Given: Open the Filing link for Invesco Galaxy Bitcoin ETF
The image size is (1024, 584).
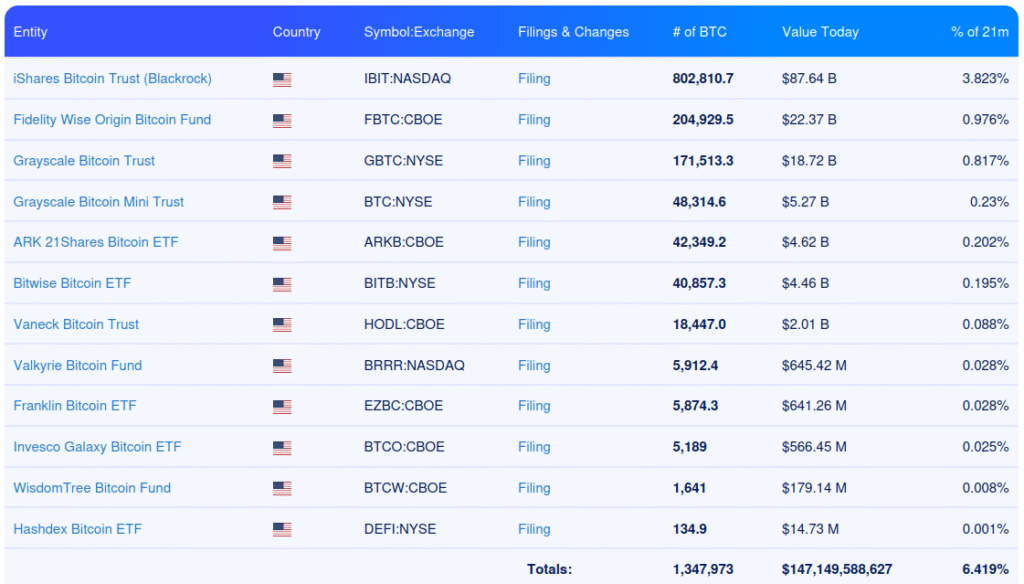Looking at the screenshot, I should click(534, 447).
